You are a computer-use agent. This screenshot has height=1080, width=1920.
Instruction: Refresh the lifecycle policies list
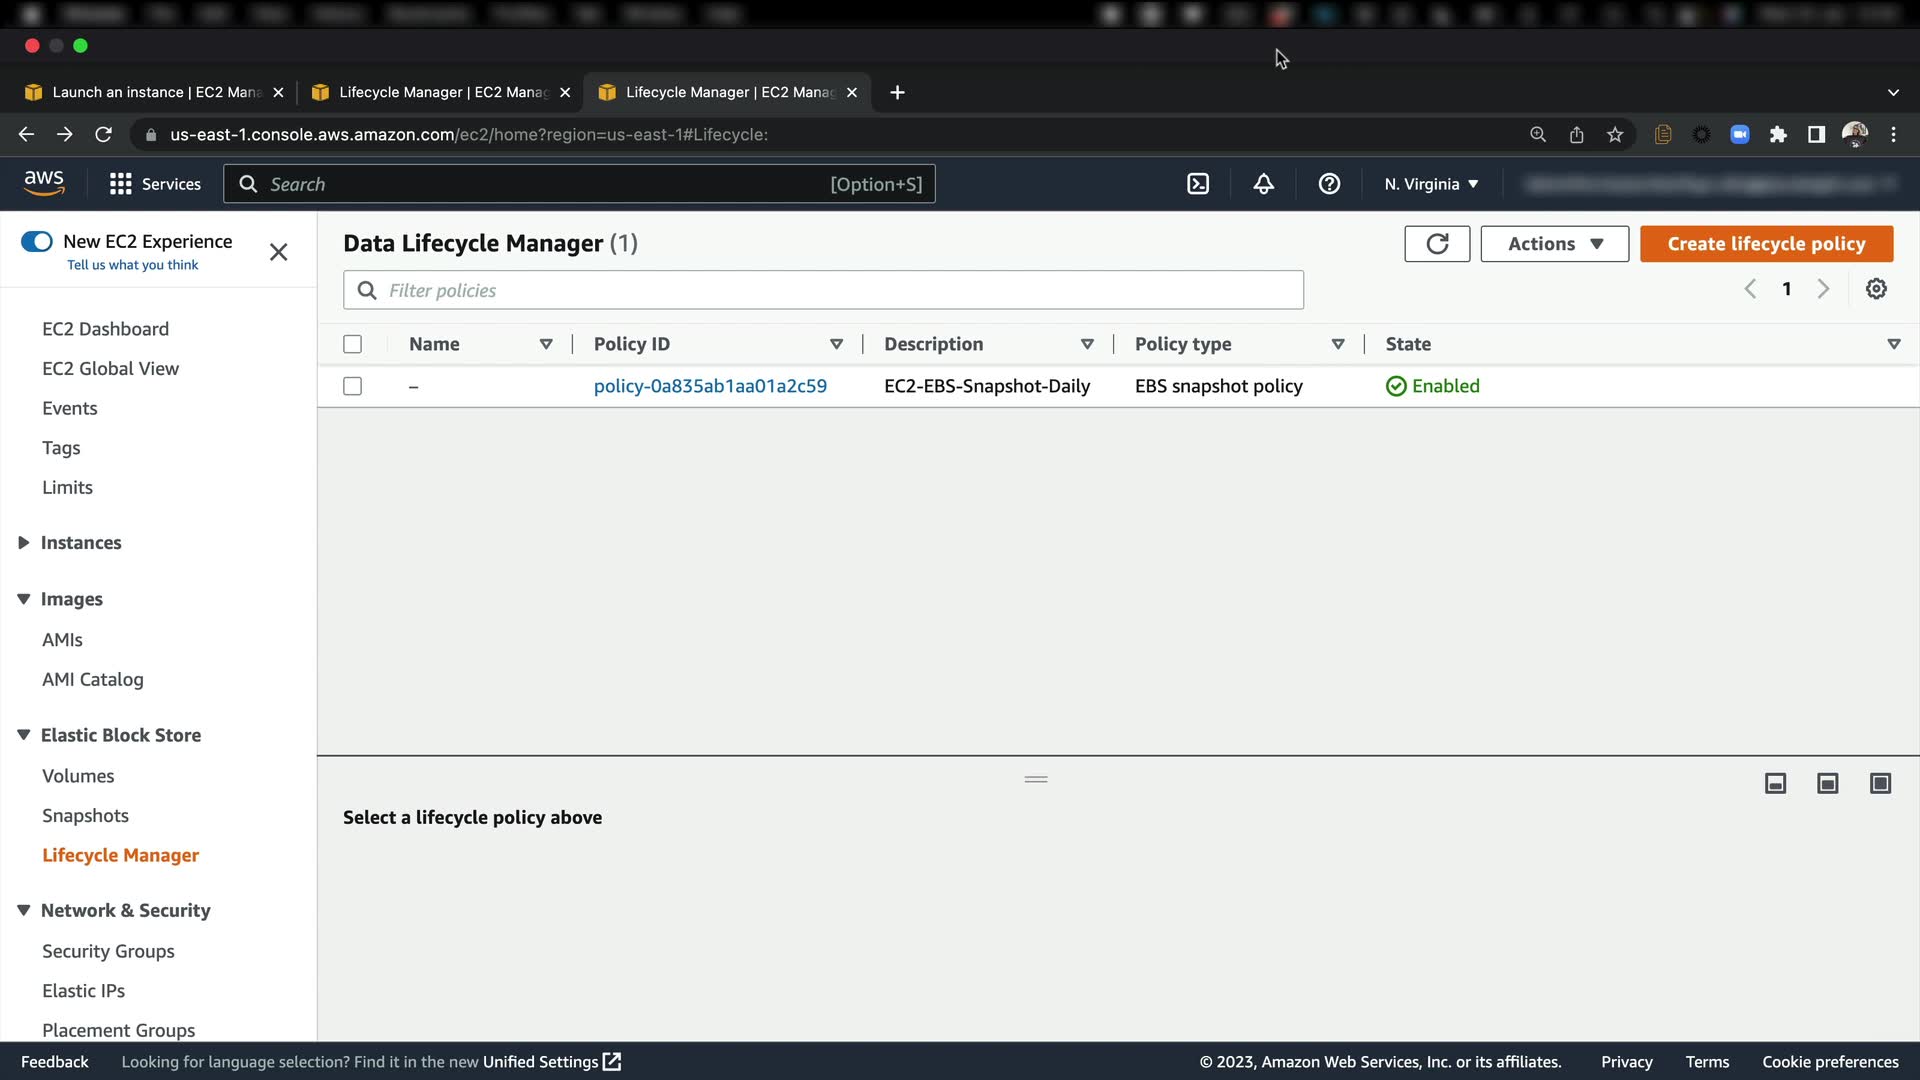coord(1437,244)
